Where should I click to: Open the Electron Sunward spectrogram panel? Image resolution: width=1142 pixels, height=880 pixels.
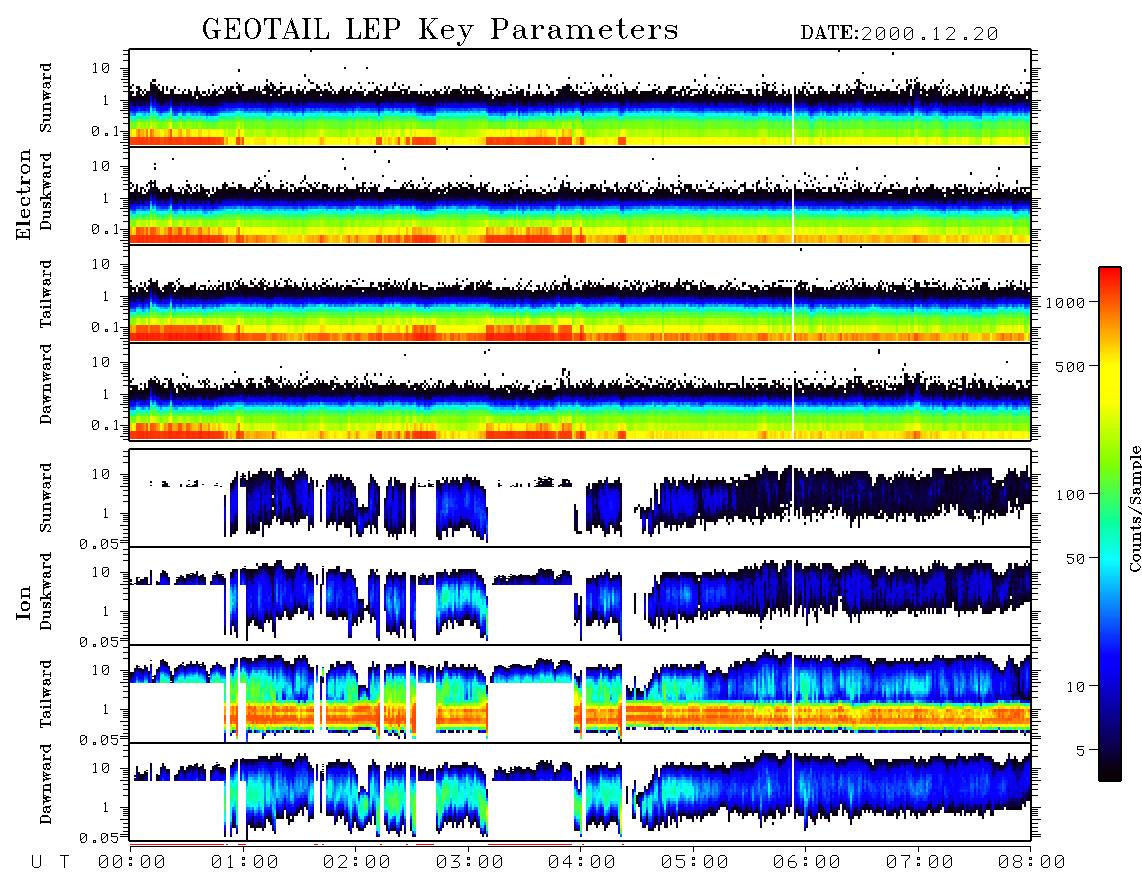[580, 98]
